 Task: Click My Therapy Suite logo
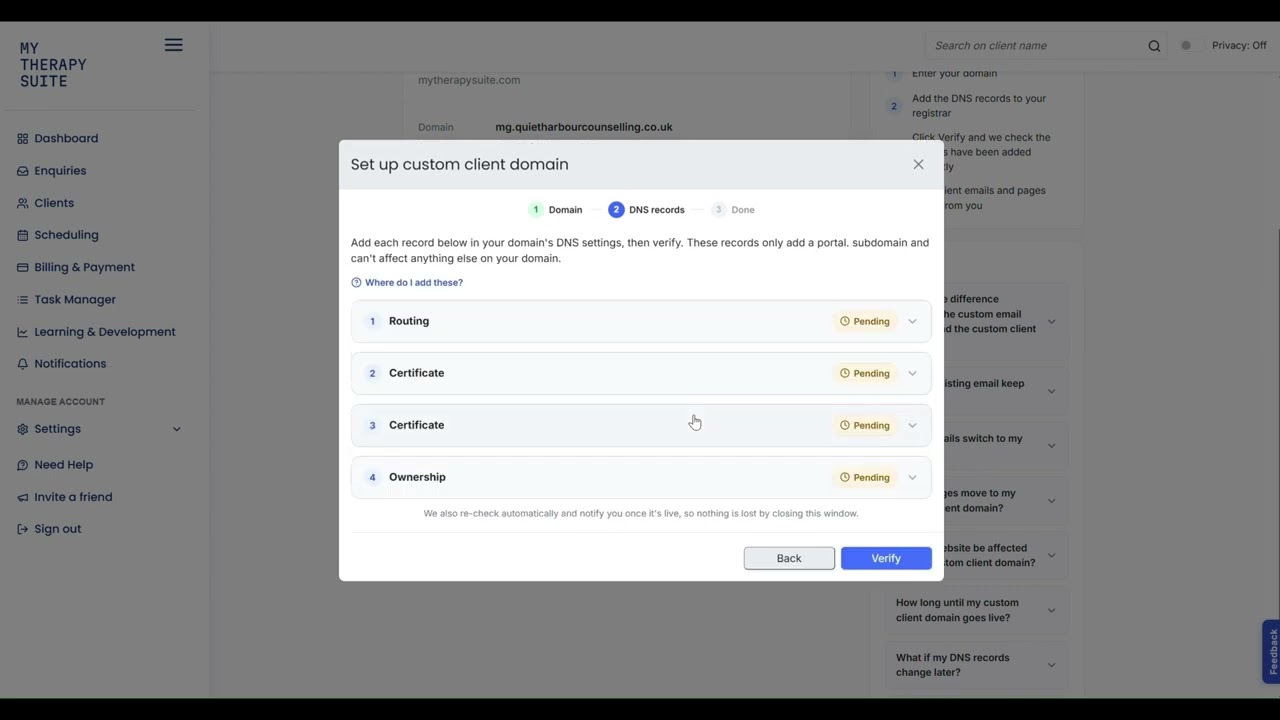(x=53, y=65)
